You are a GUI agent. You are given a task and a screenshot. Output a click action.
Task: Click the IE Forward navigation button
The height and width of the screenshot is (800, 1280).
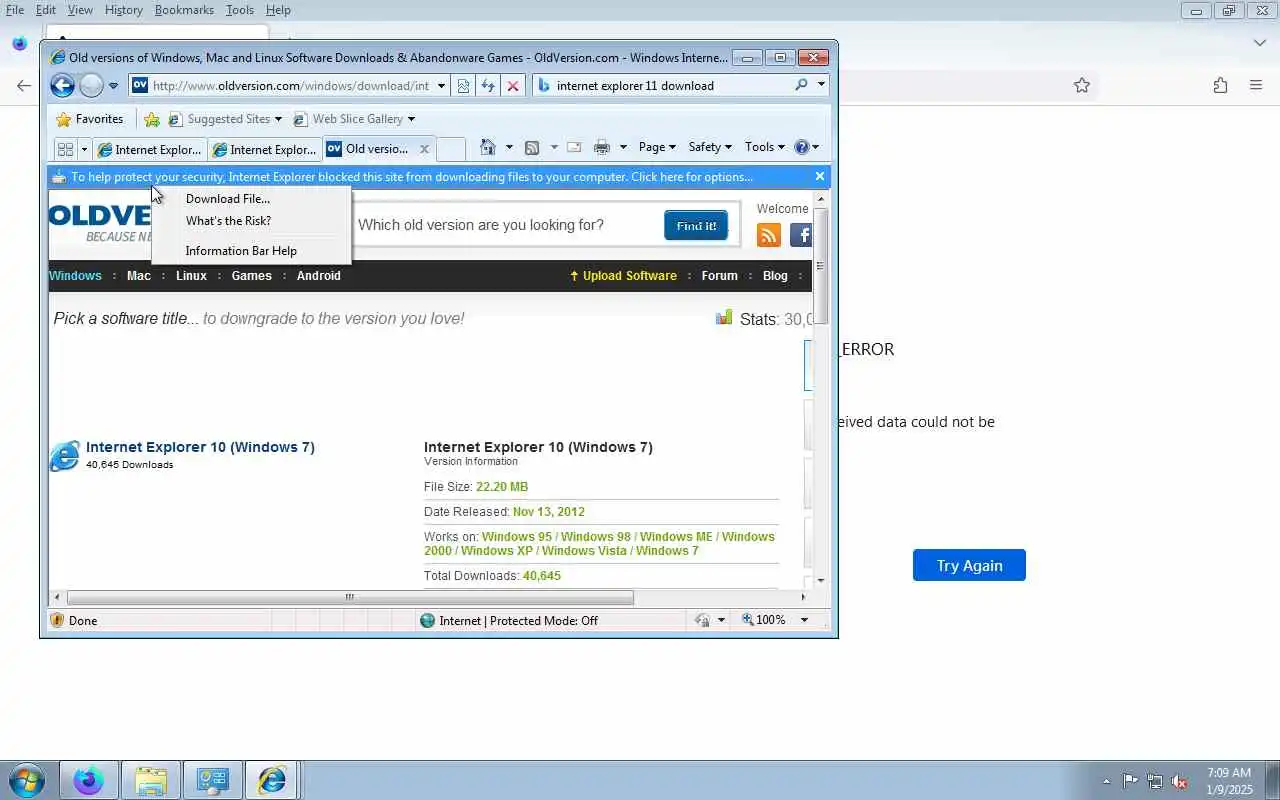tap(91, 85)
